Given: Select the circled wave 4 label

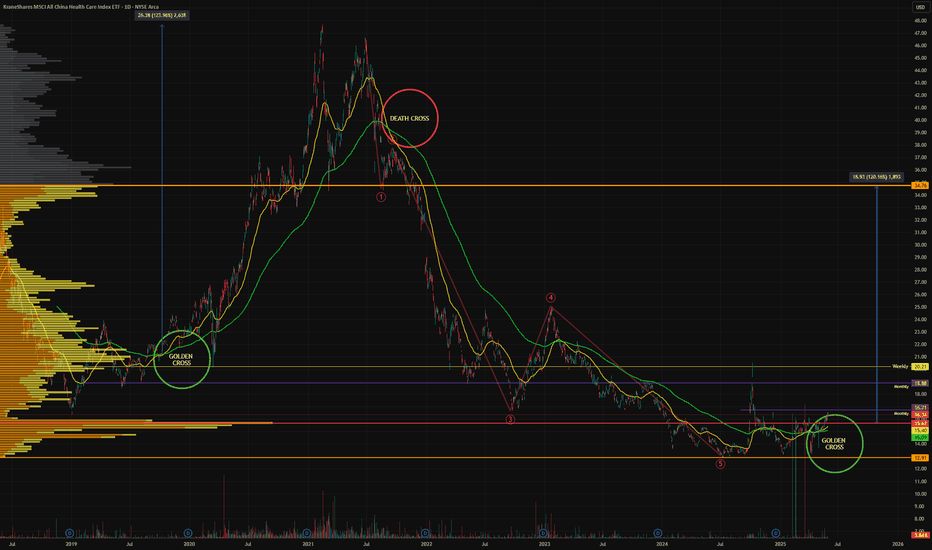Looking at the screenshot, I should pos(550,297).
